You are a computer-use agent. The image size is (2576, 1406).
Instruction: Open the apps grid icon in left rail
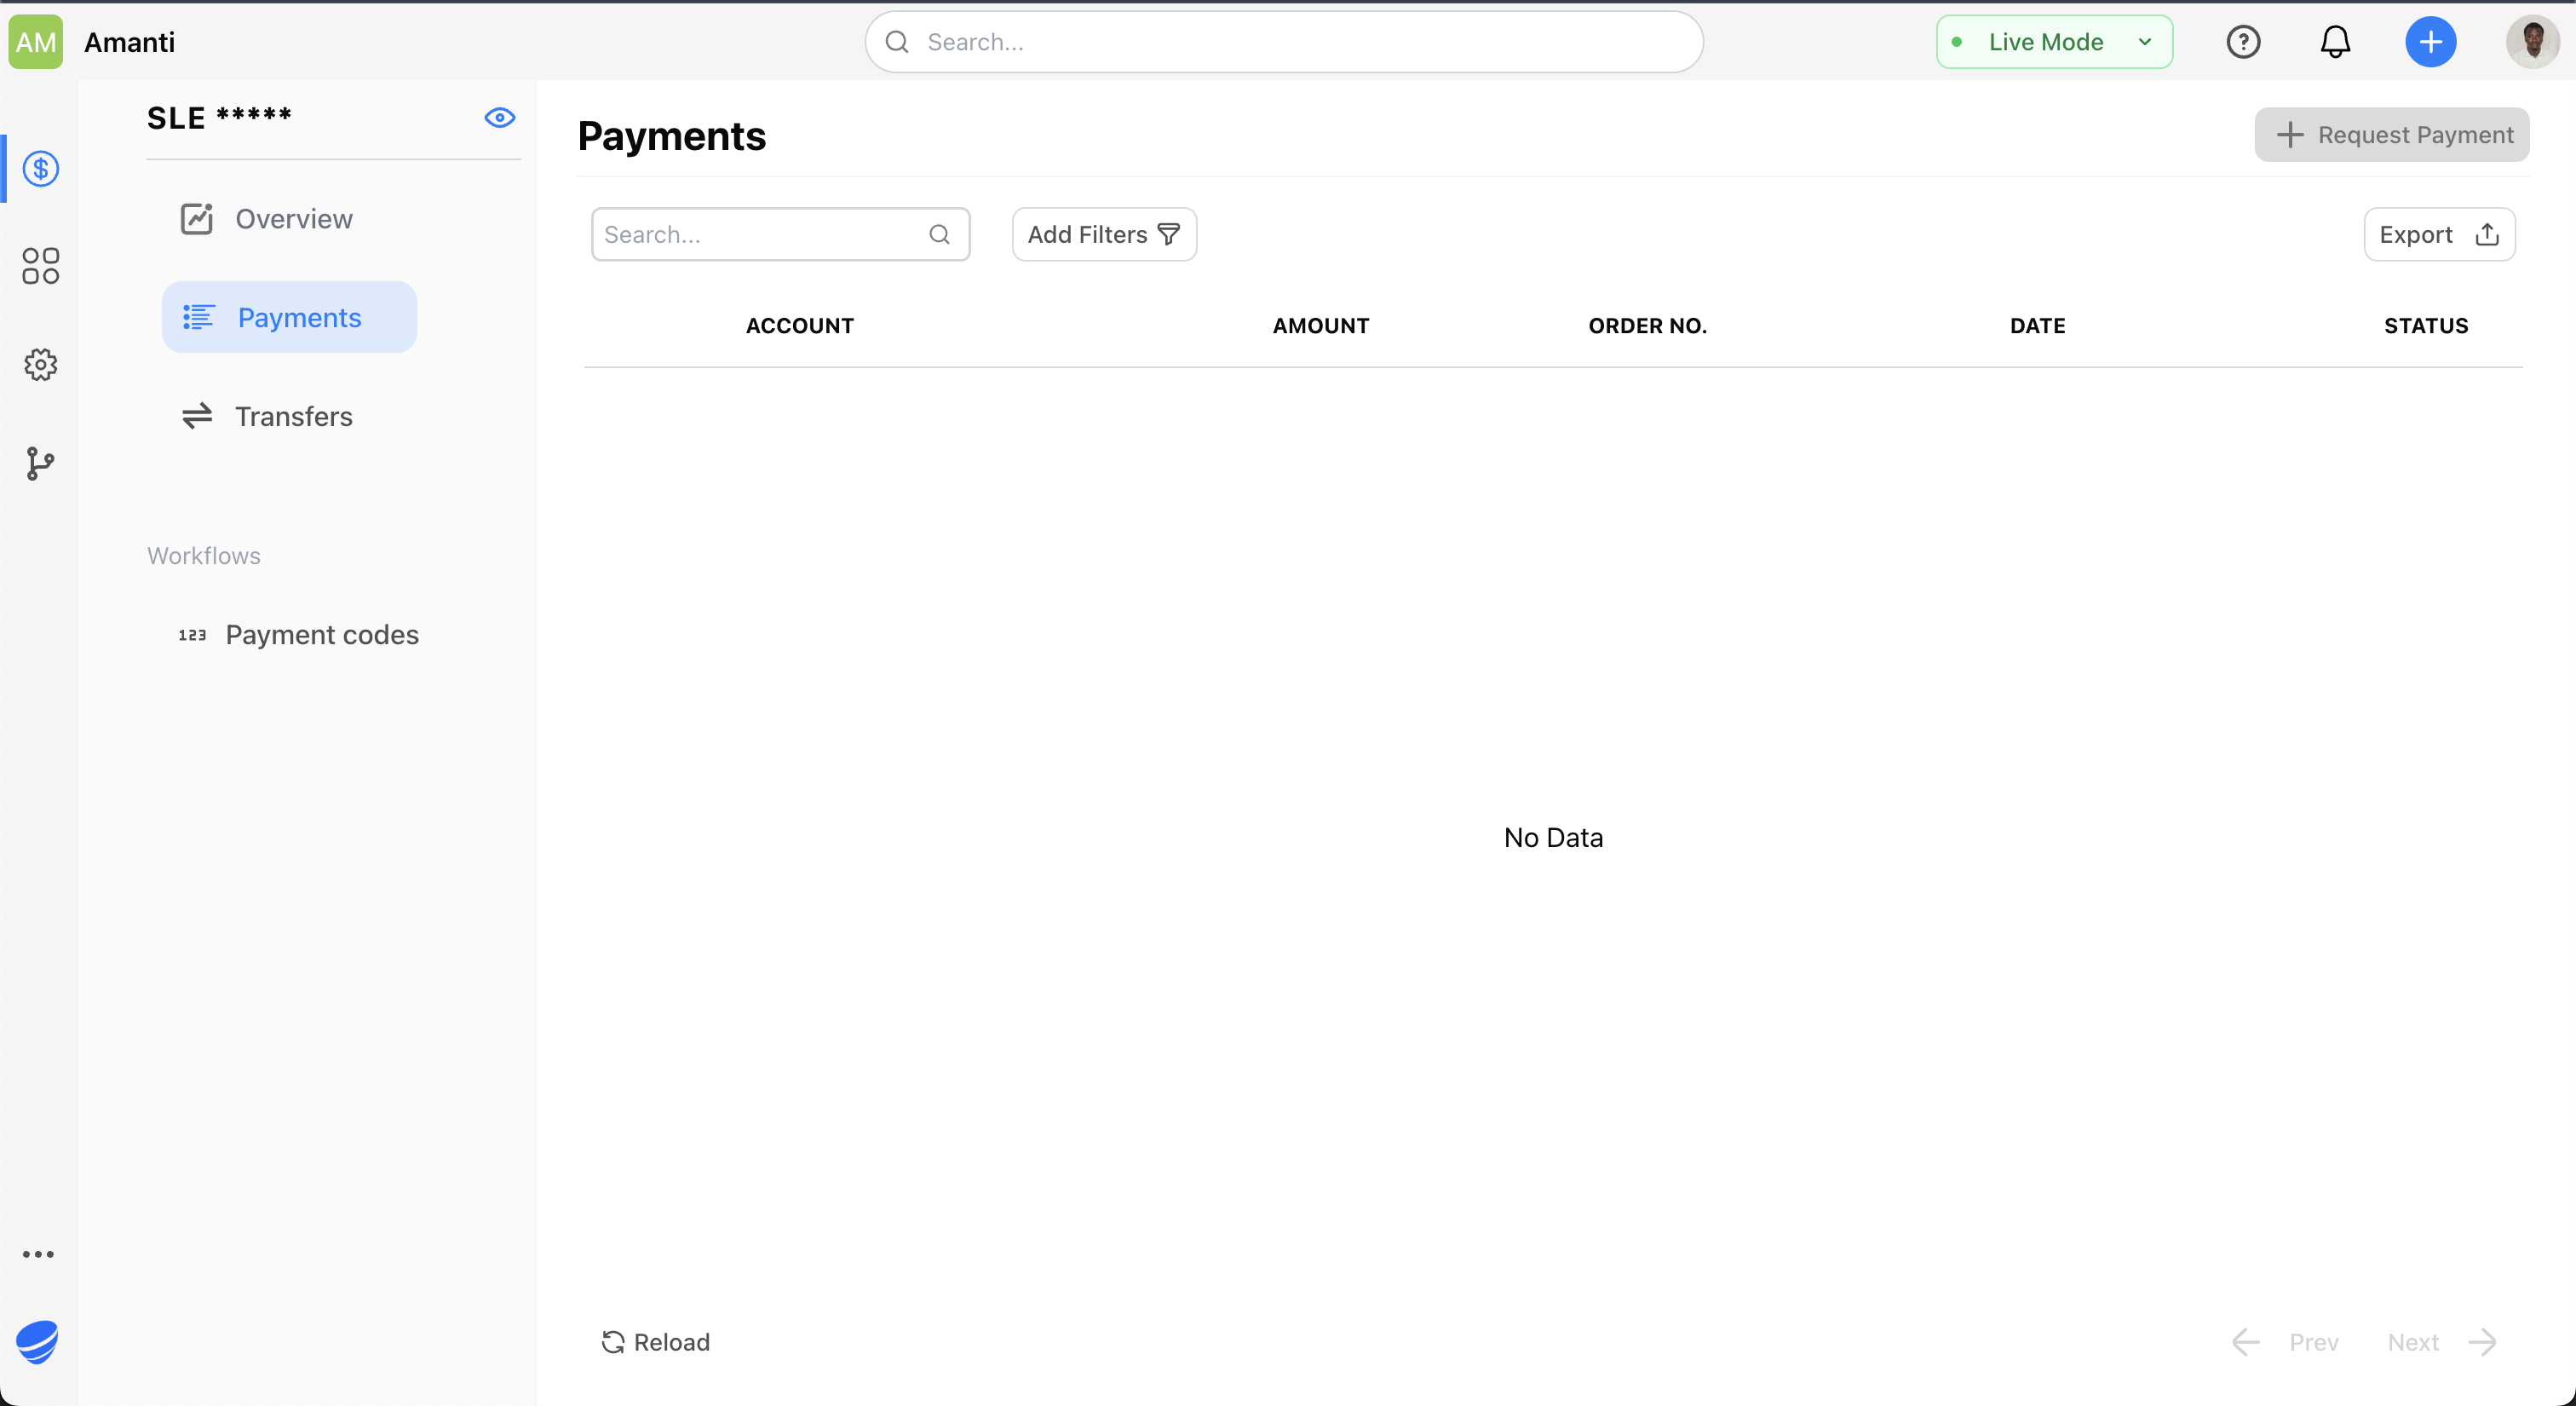40,266
